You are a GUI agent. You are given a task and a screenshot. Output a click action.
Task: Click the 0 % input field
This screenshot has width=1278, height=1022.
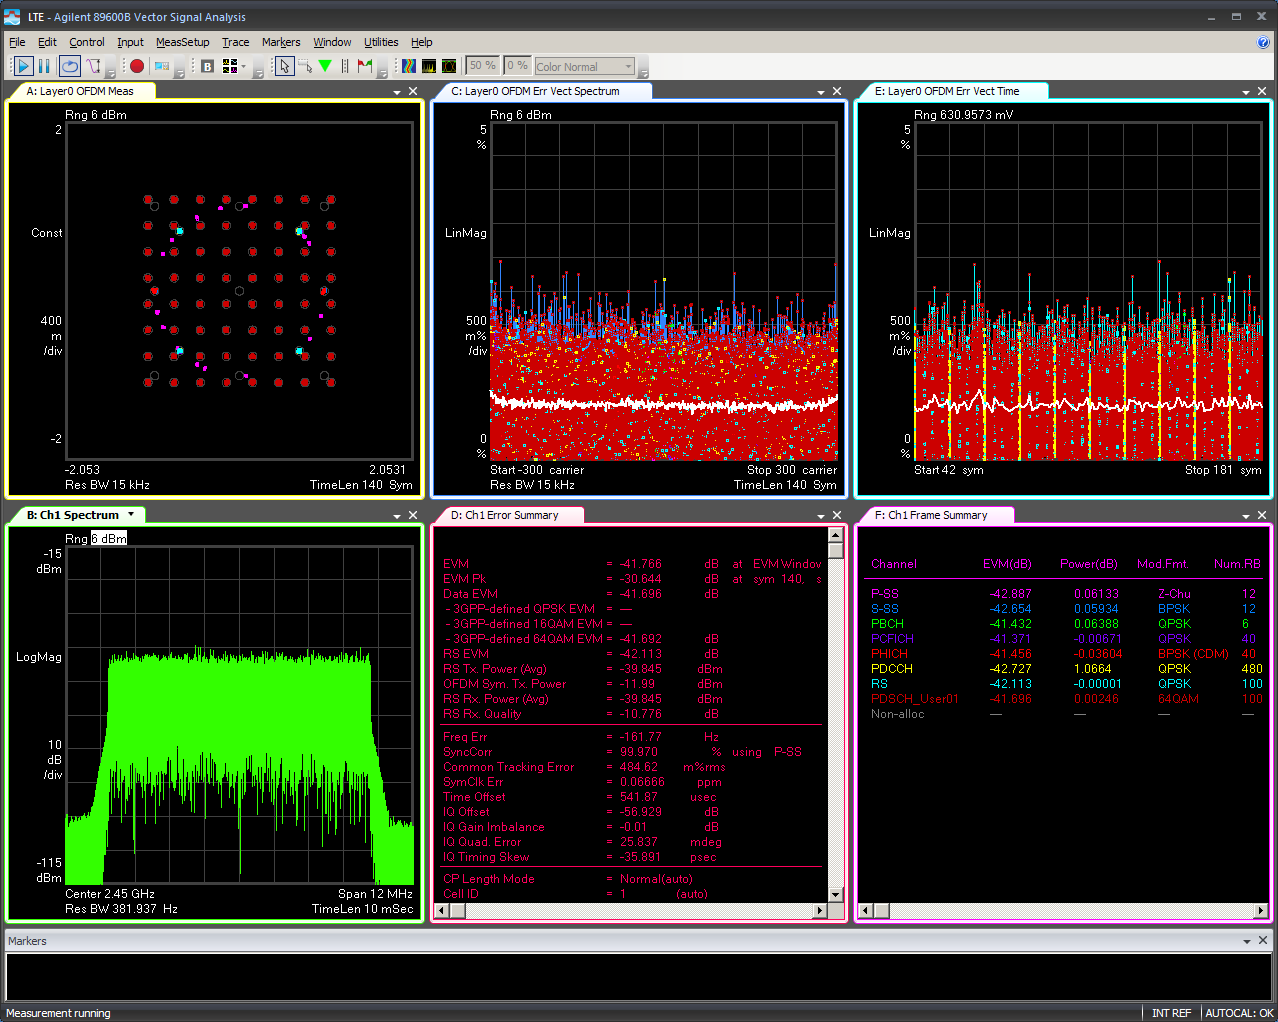pos(517,66)
